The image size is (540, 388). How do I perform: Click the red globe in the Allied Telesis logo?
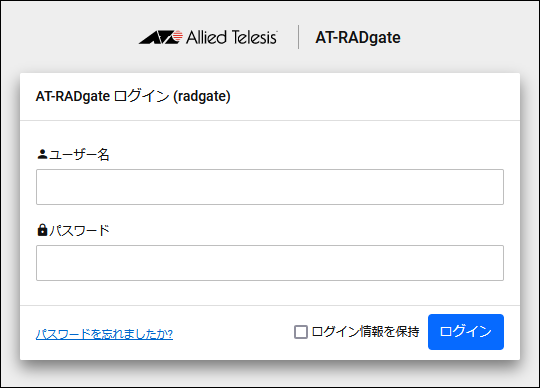177,36
